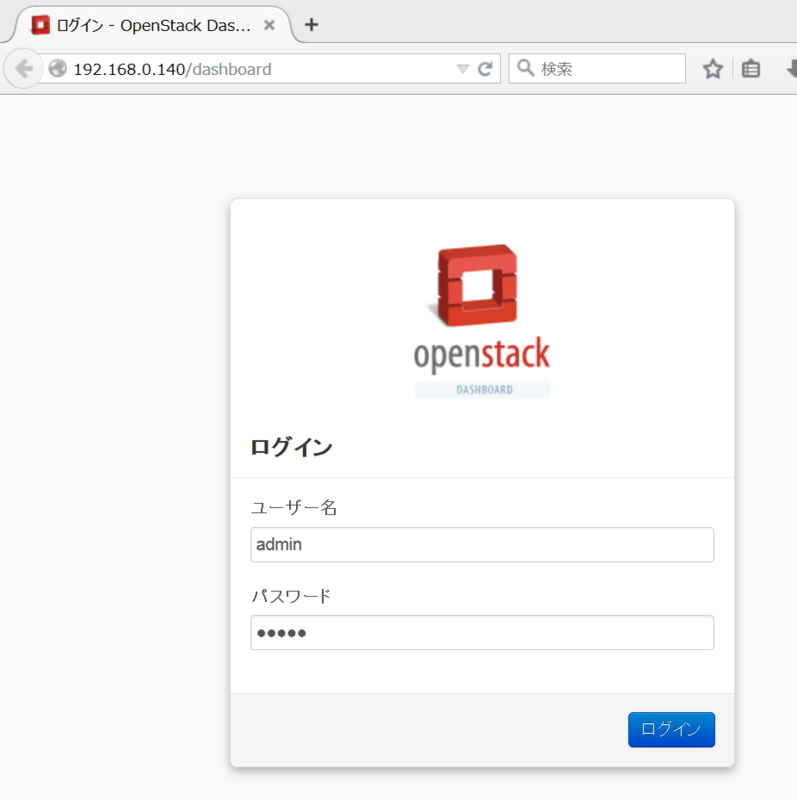797x800 pixels.
Task: Open the URL history dropdown arrow
Action: point(462,69)
